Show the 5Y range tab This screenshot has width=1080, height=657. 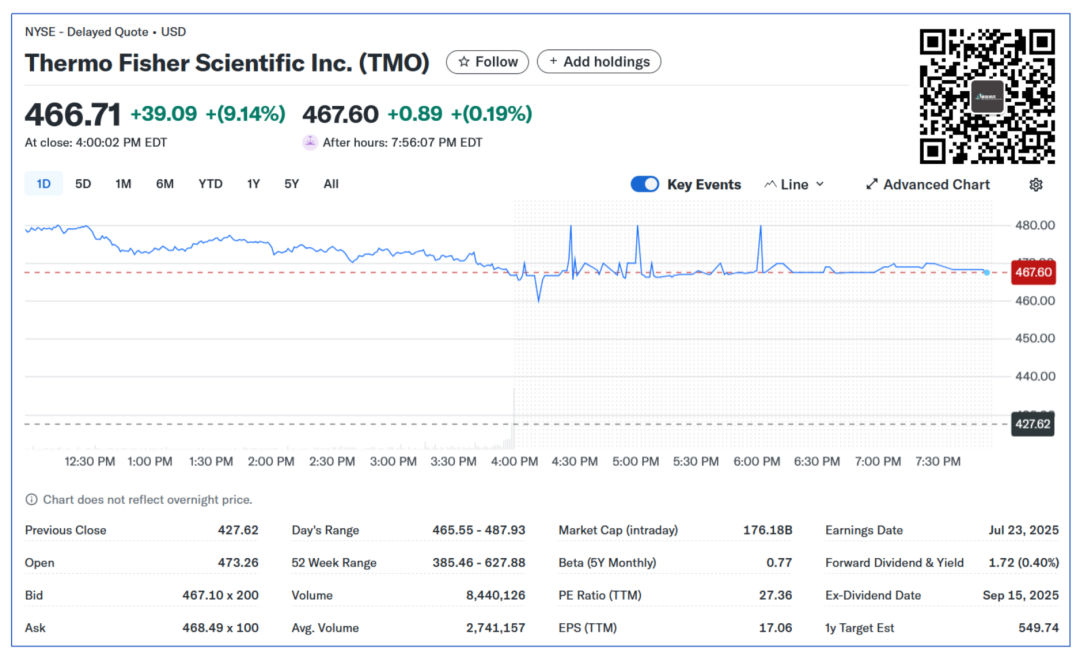(x=291, y=184)
